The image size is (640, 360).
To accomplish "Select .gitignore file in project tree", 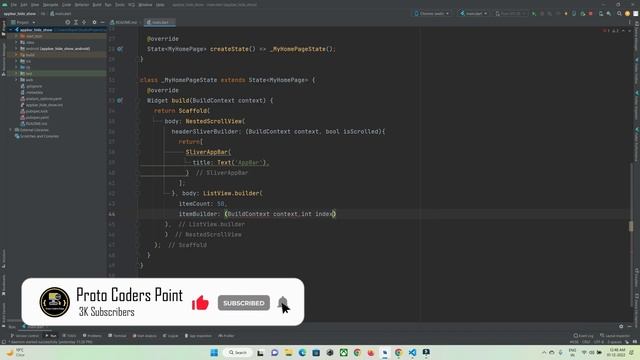I will pyautogui.click(x=32, y=86).
